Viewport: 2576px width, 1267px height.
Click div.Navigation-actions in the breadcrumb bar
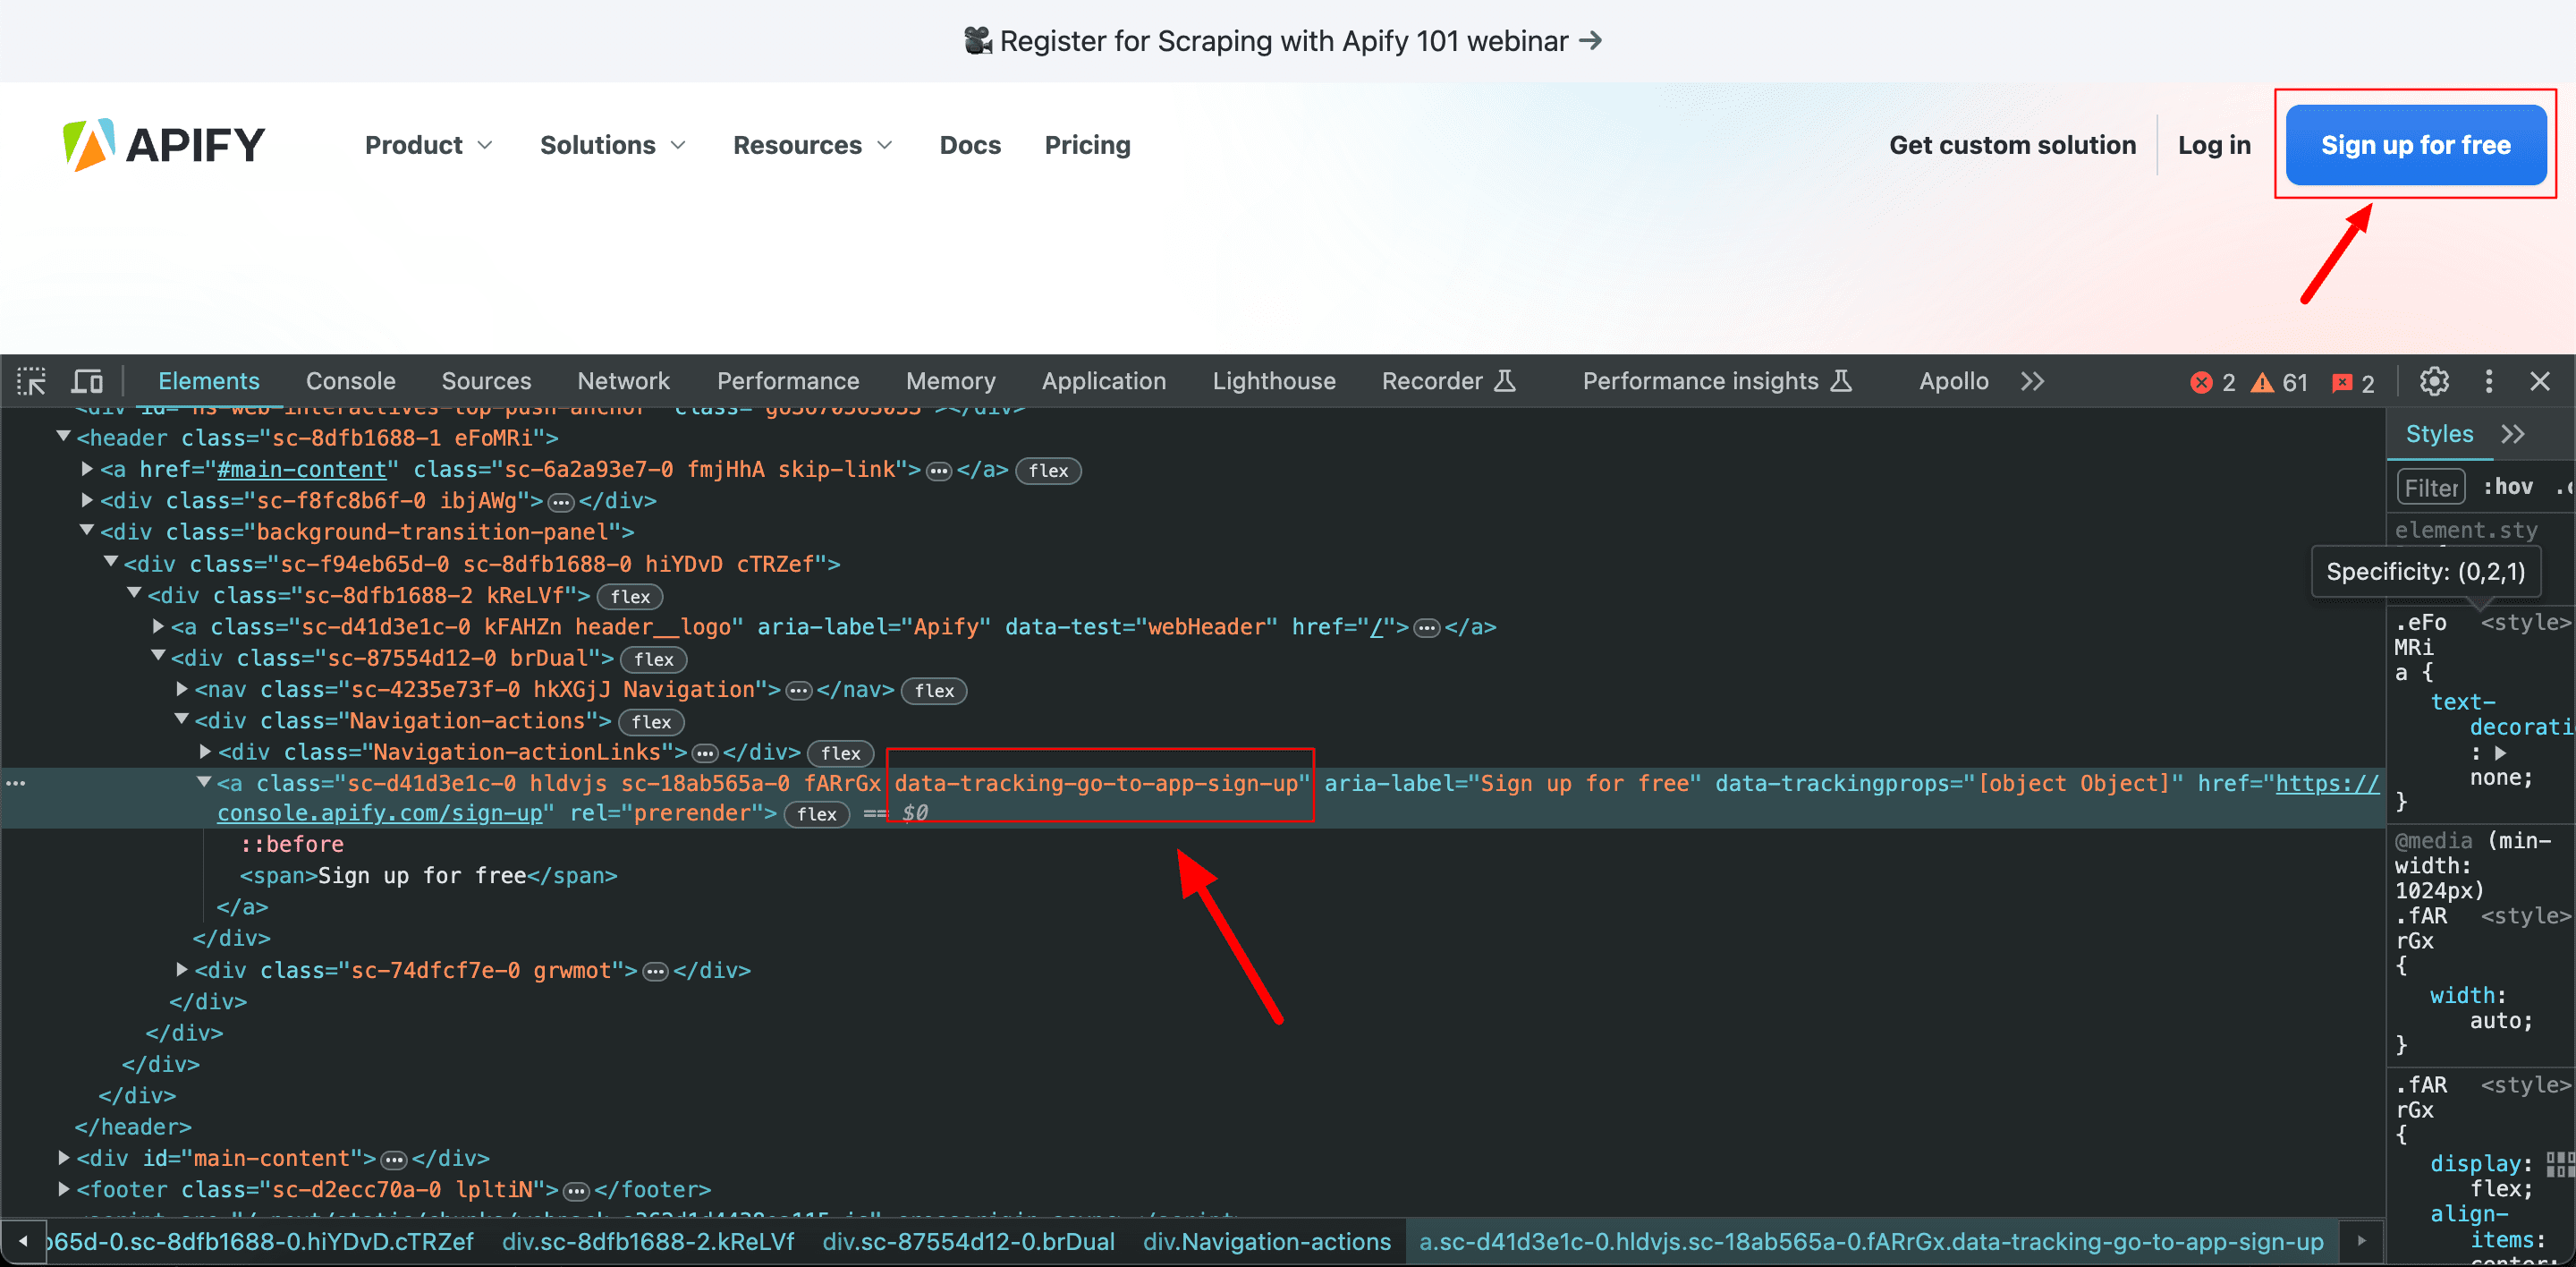(x=1266, y=1241)
